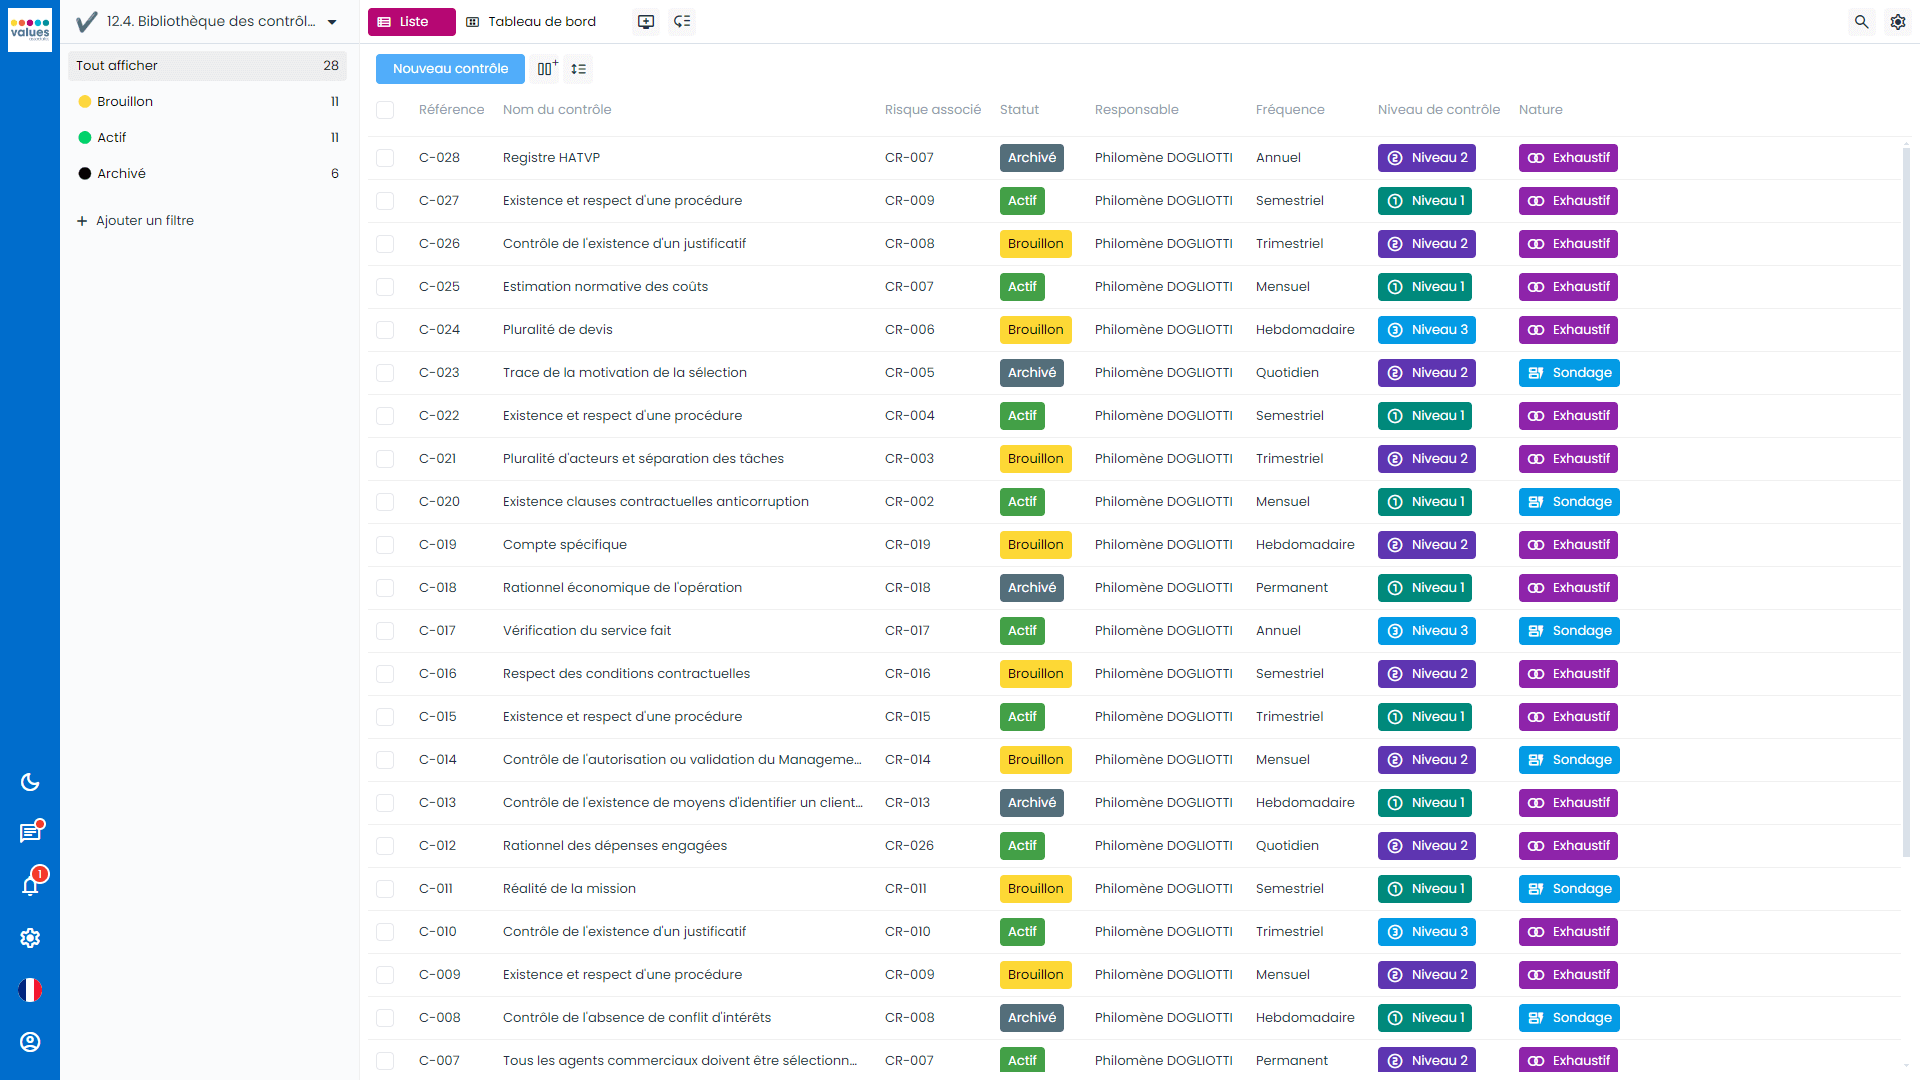Click Nouveau contrôle button
The height and width of the screenshot is (1080, 1920).
[x=450, y=69]
